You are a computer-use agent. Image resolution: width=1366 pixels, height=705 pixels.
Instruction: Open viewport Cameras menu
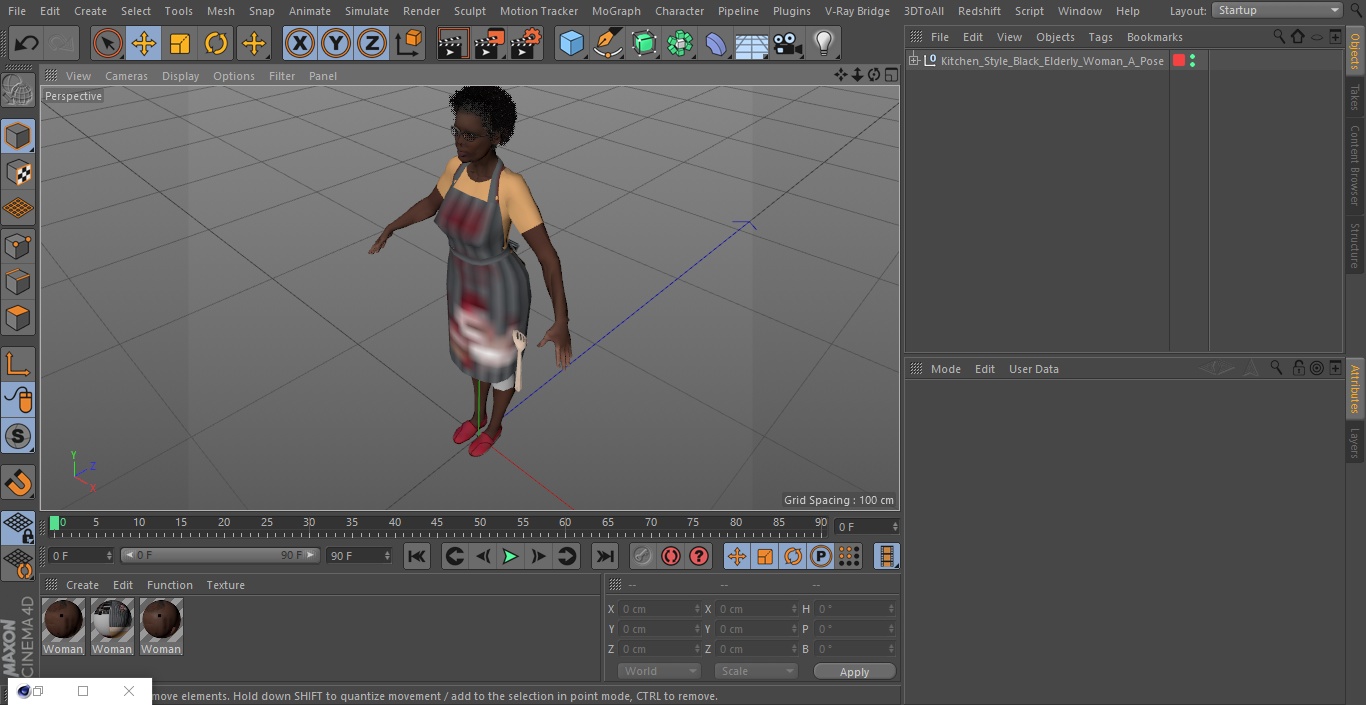[x=126, y=76]
